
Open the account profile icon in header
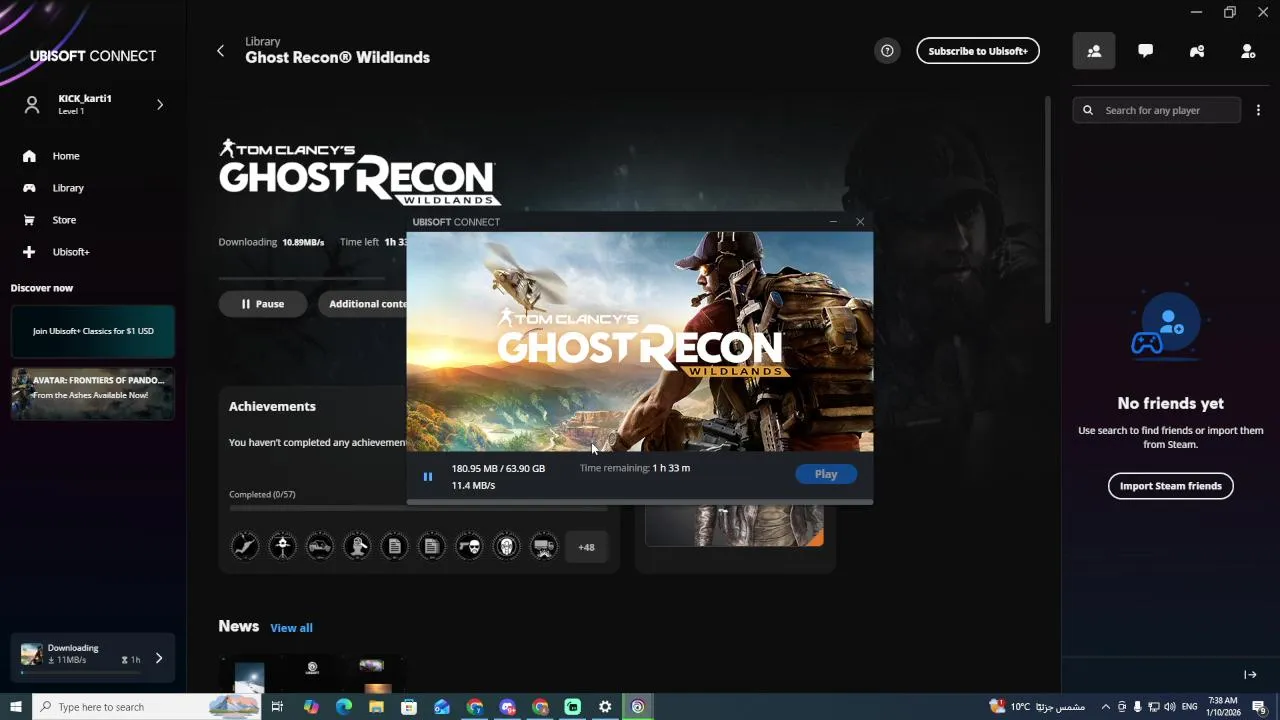click(x=1248, y=51)
